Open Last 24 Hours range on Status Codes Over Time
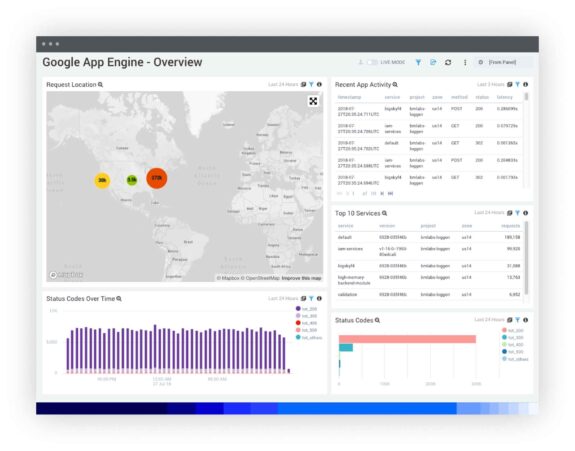The image size is (575, 451). (x=283, y=298)
